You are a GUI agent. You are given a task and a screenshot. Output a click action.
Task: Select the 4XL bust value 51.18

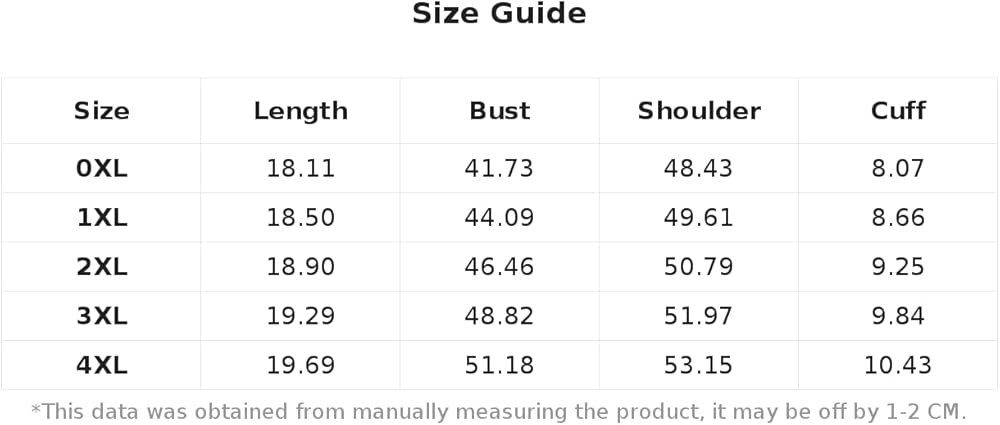pyautogui.click(x=499, y=366)
